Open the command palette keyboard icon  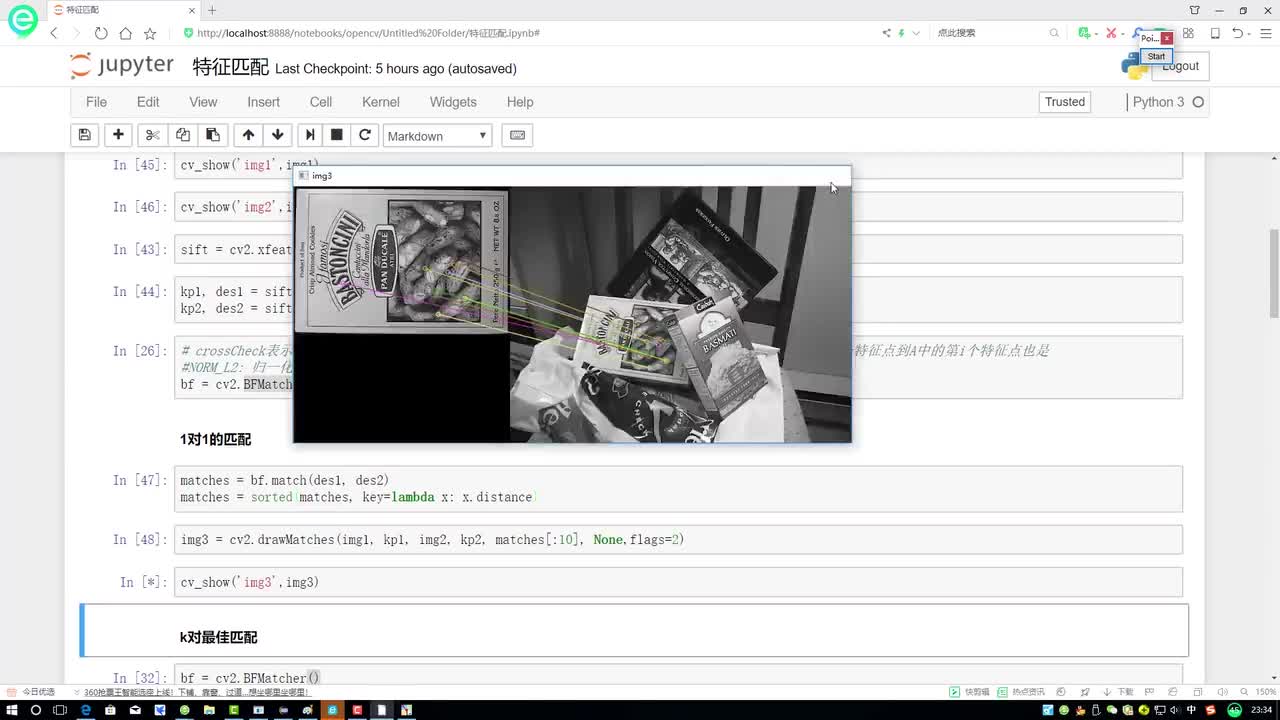pyautogui.click(x=517, y=135)
